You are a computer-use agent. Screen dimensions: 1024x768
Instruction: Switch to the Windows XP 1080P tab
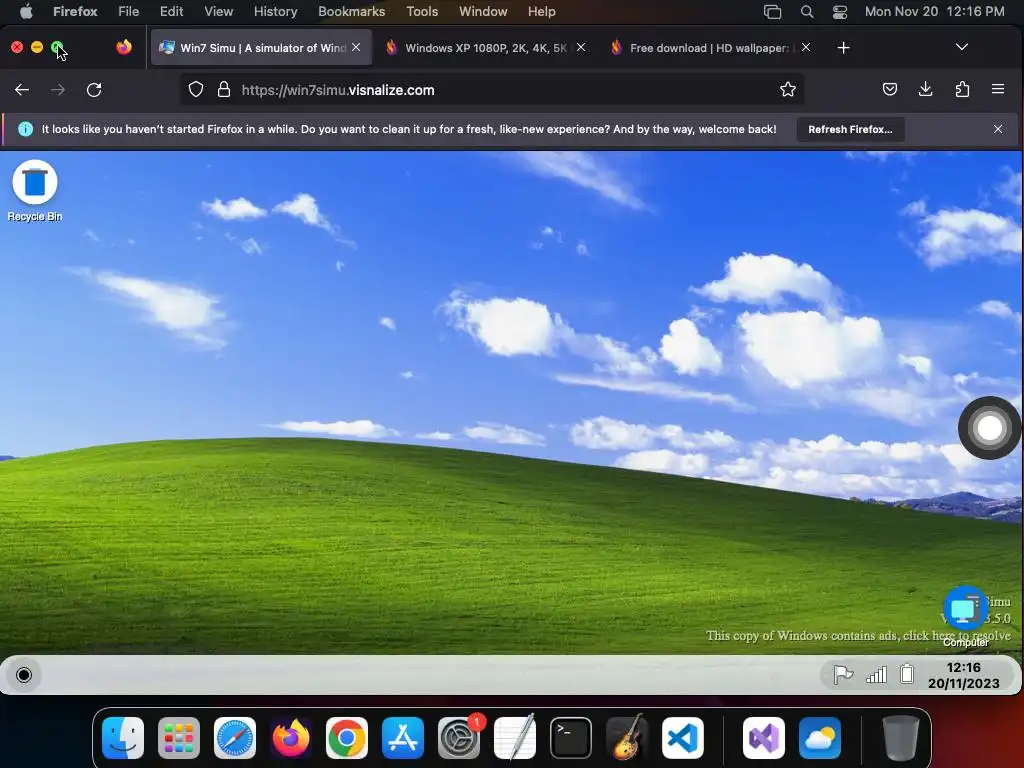[x=485, y=48]
